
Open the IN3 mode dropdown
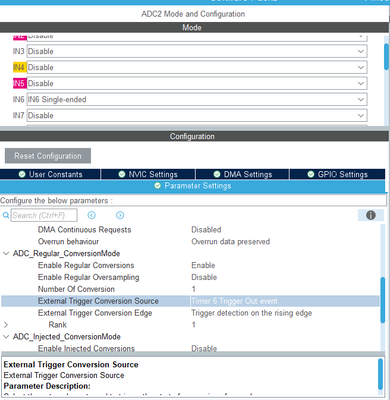(x=197, y=51)
